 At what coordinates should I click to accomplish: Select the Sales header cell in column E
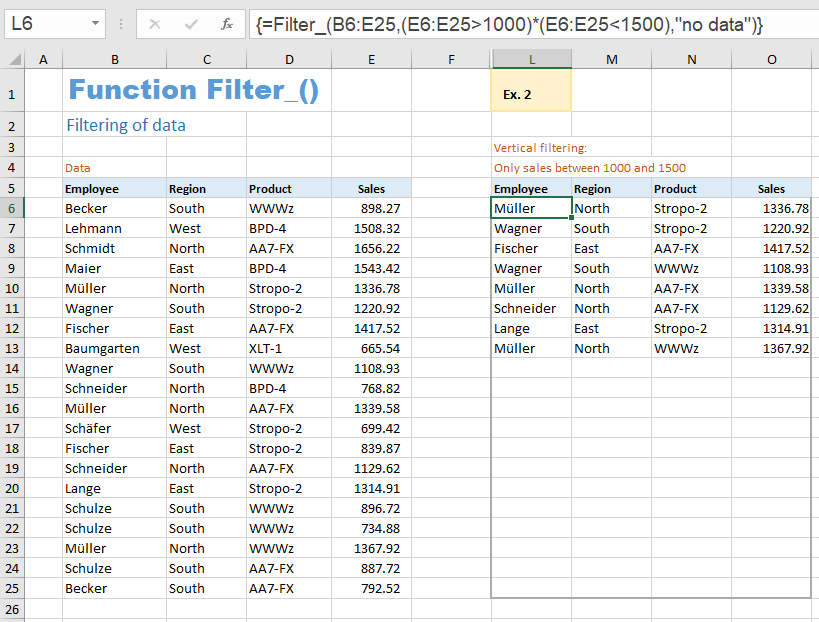pyautogui.click(x=371, y=188)
